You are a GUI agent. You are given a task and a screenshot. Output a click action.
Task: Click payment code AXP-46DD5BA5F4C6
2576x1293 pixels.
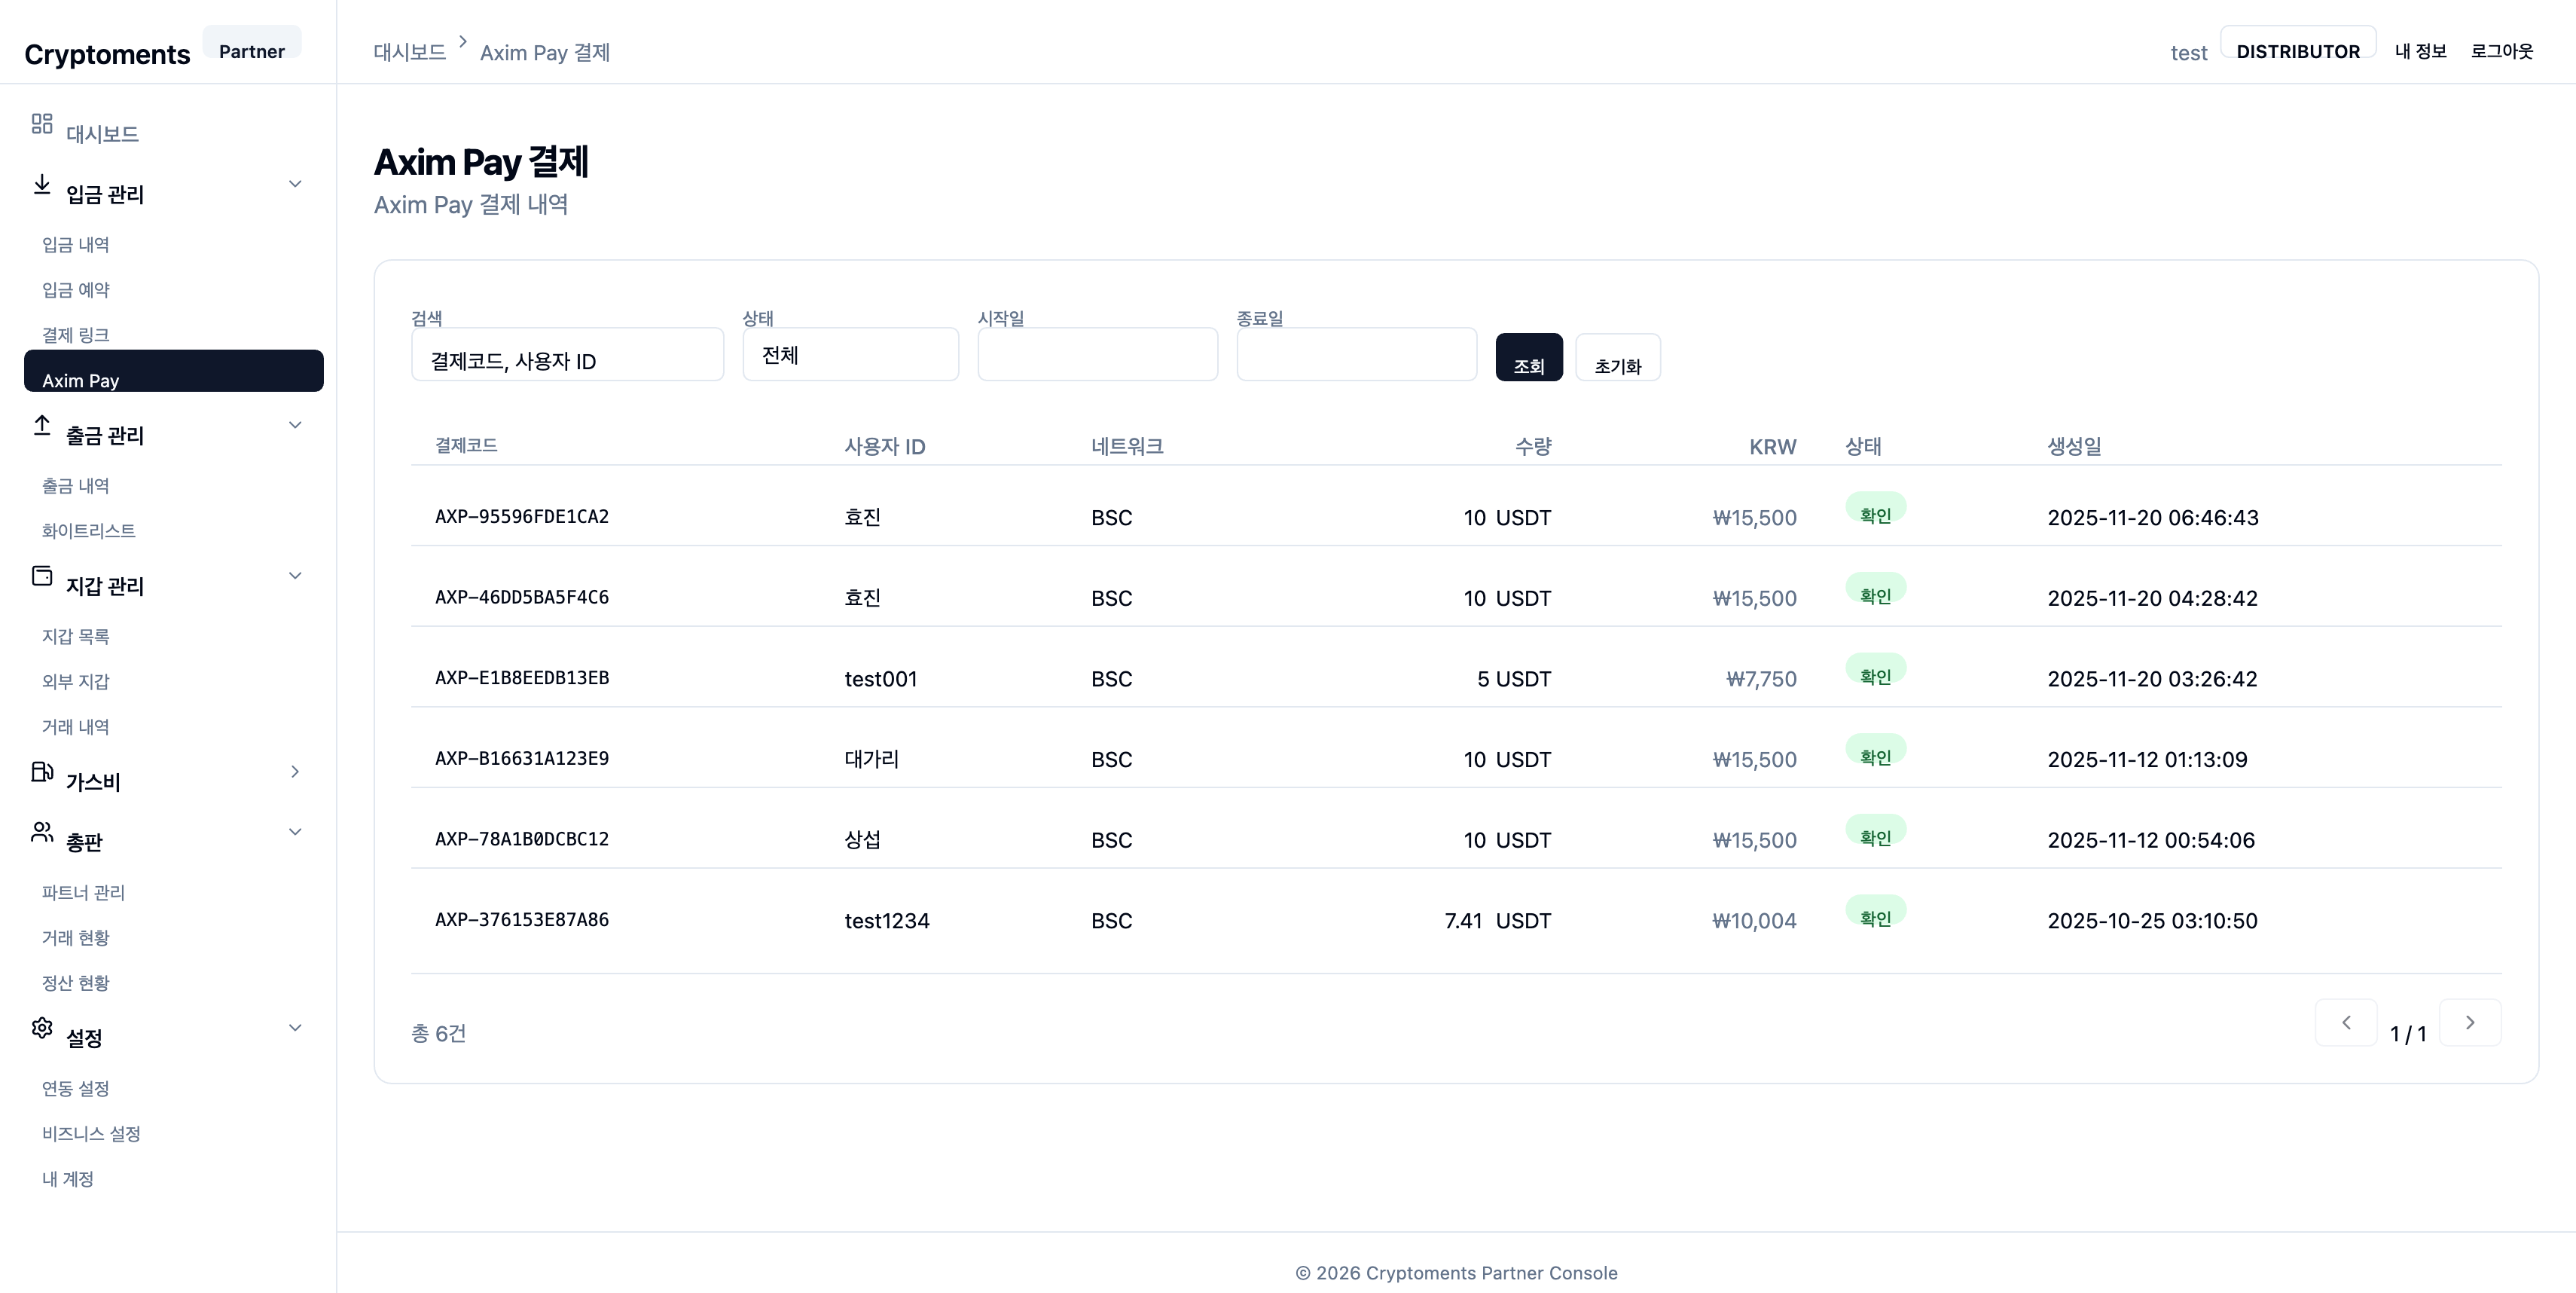click(522, 598)
